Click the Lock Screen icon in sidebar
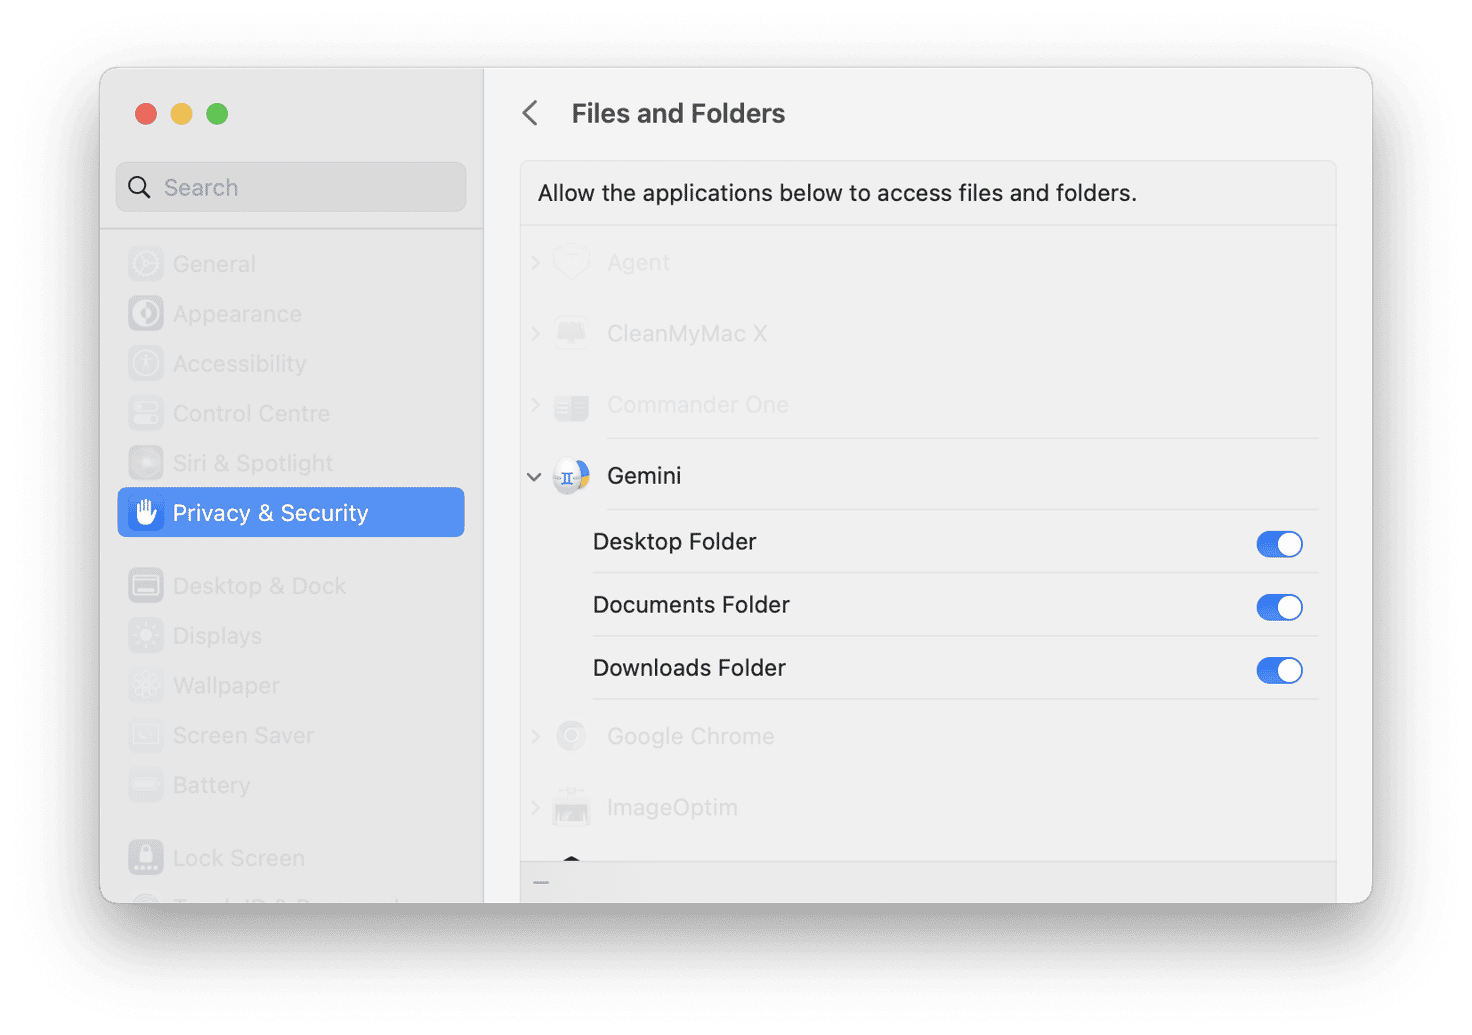Image resolution: width=1472 pixels, height=1035 pixels. 146,858
